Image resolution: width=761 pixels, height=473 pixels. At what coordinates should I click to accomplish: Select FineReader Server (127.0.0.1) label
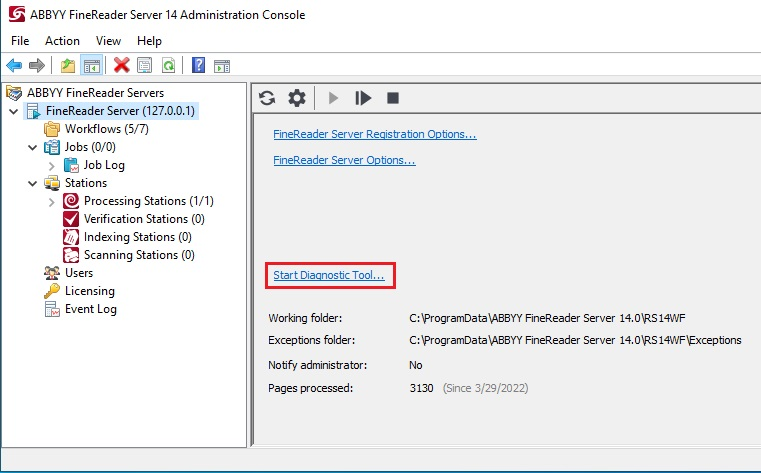[x=120, y=111]
